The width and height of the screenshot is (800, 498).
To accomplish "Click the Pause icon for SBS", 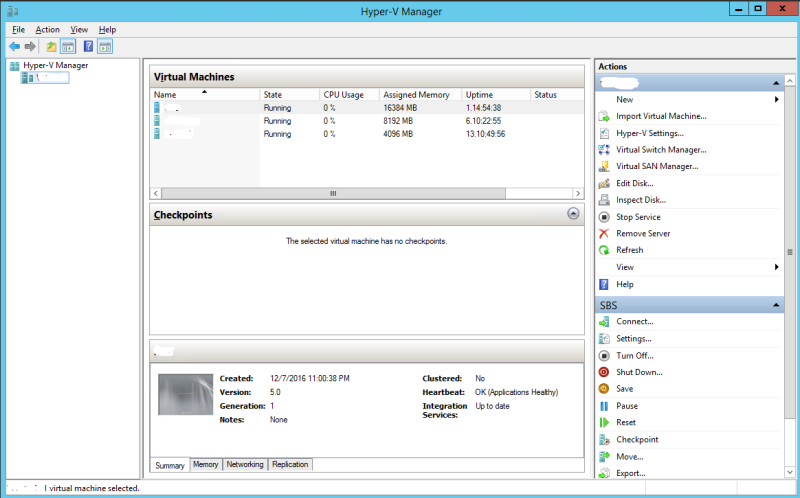I will pyautogui.click(x=604, y=406).
